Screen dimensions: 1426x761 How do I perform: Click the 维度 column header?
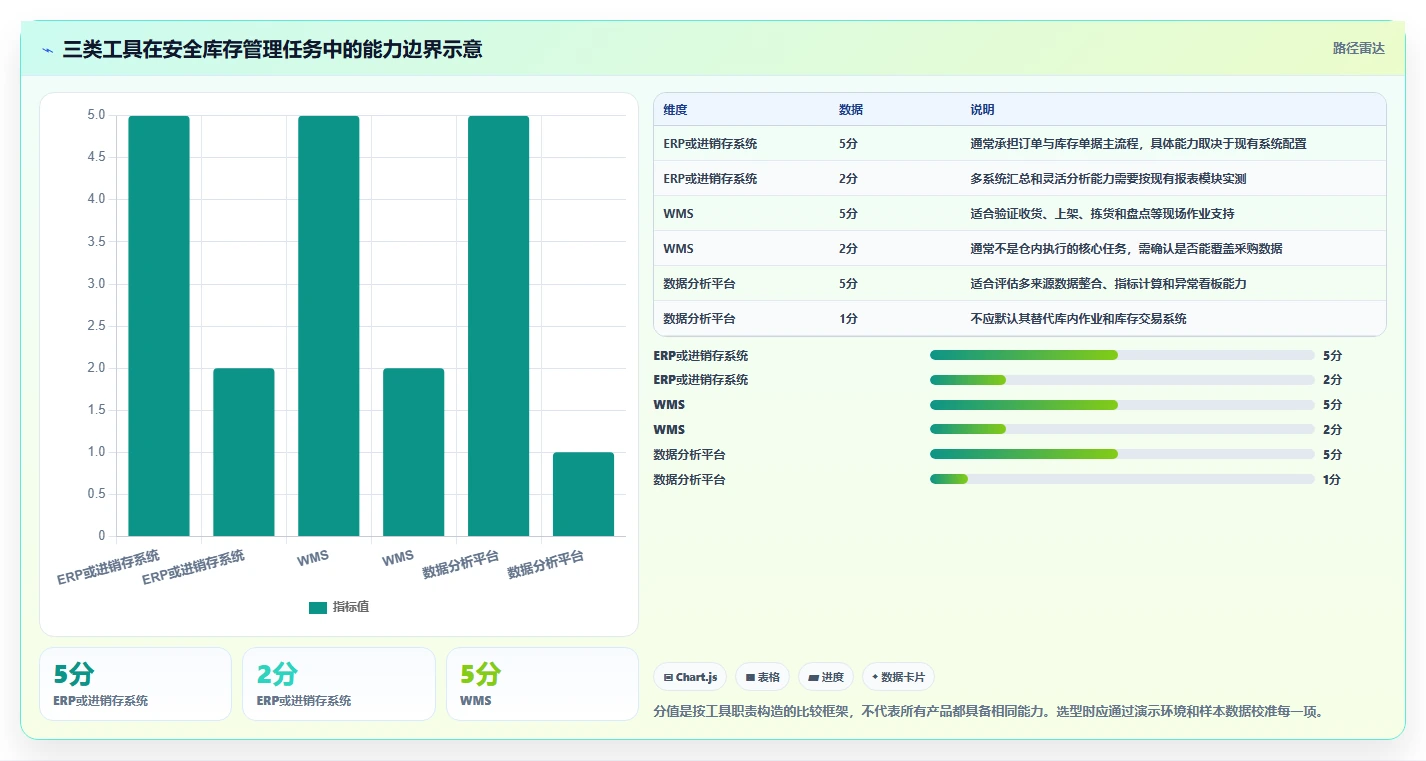675,110
